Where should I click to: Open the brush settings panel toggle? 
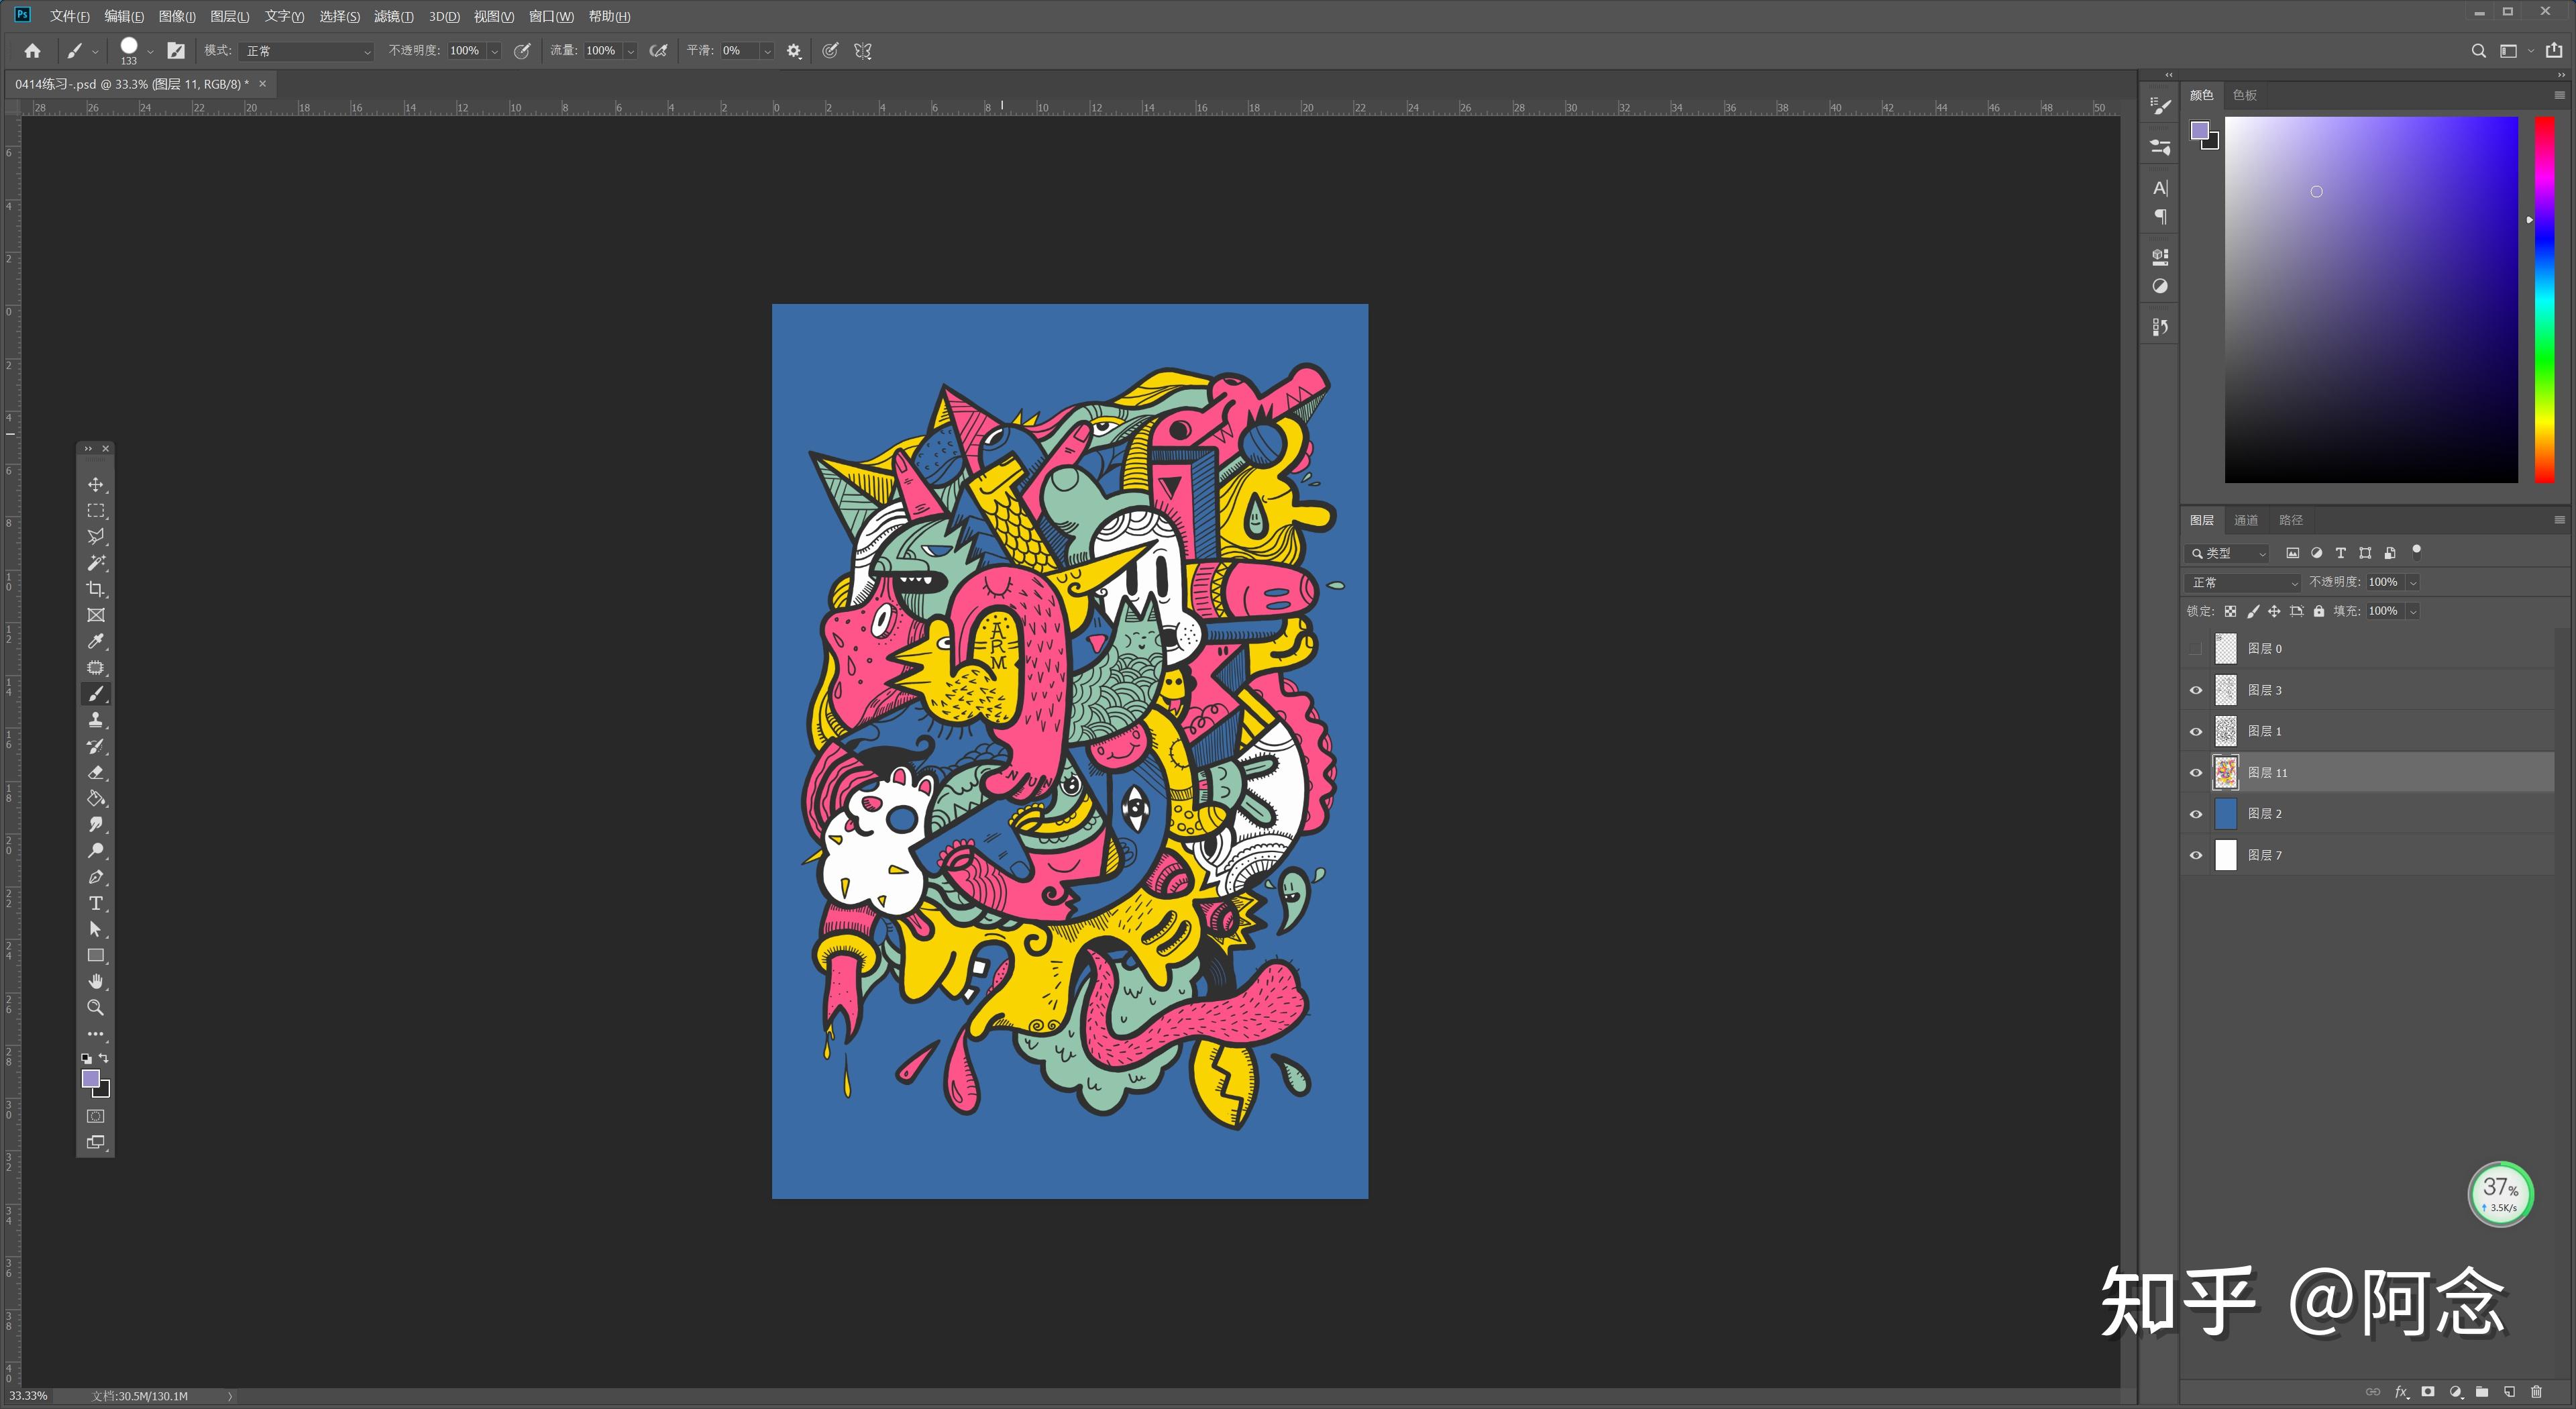(x=176, y=50)
